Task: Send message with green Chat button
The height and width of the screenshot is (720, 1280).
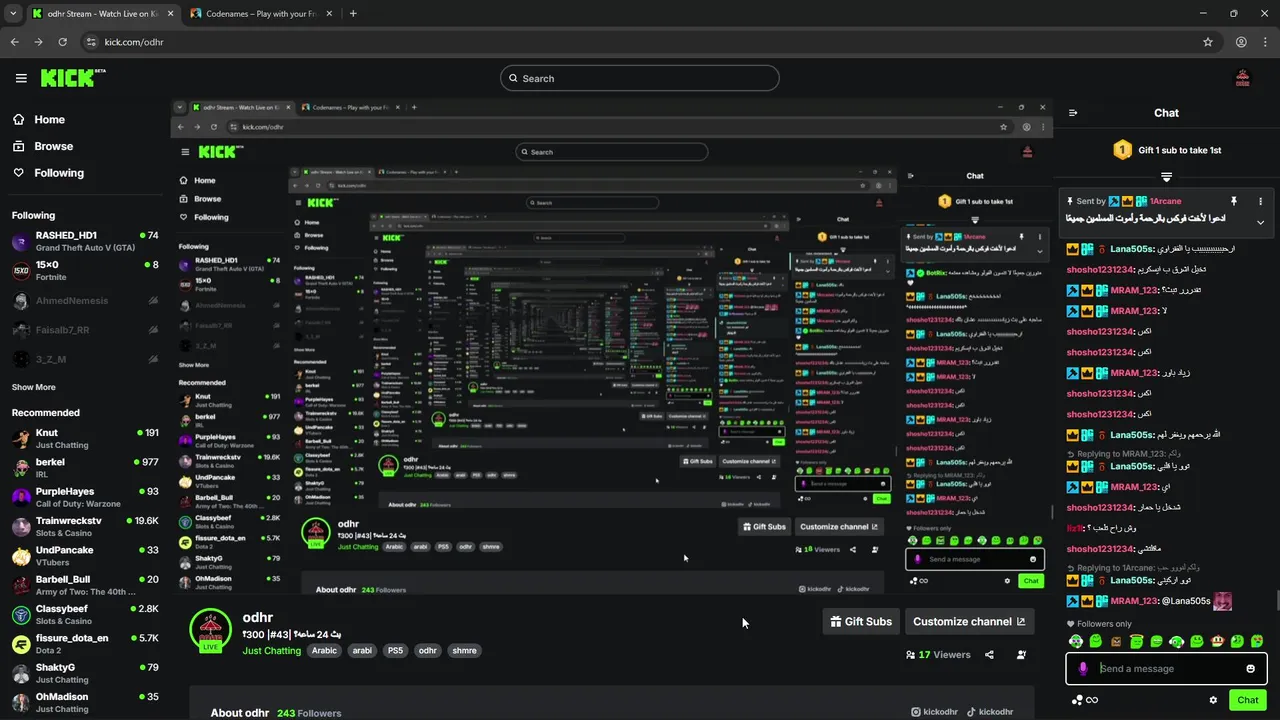Action: (1248, 700)
